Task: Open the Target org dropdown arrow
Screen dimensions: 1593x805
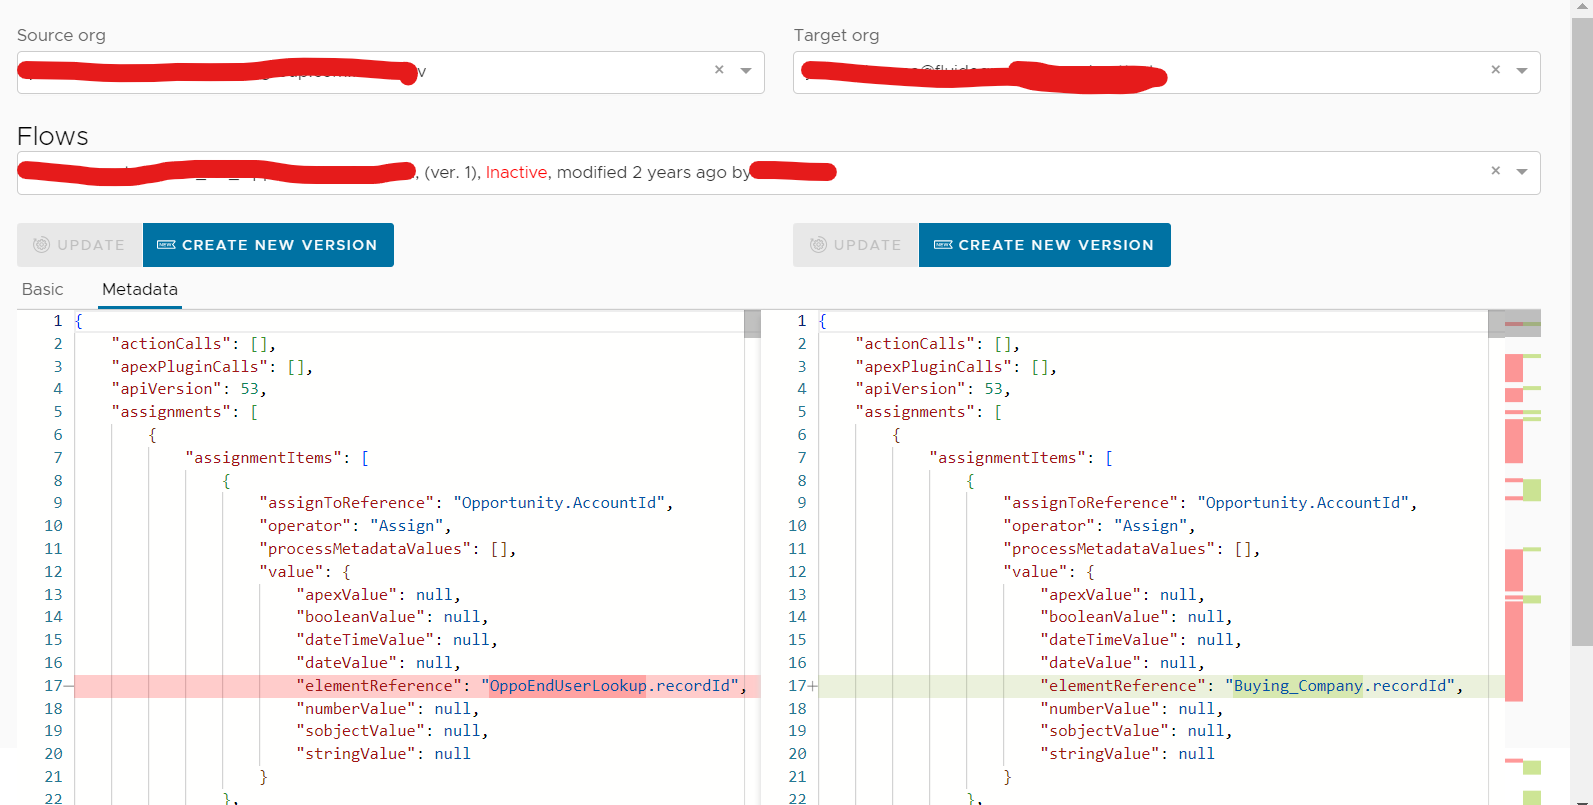Action: pyautogui.click(x=1522, y=71)
